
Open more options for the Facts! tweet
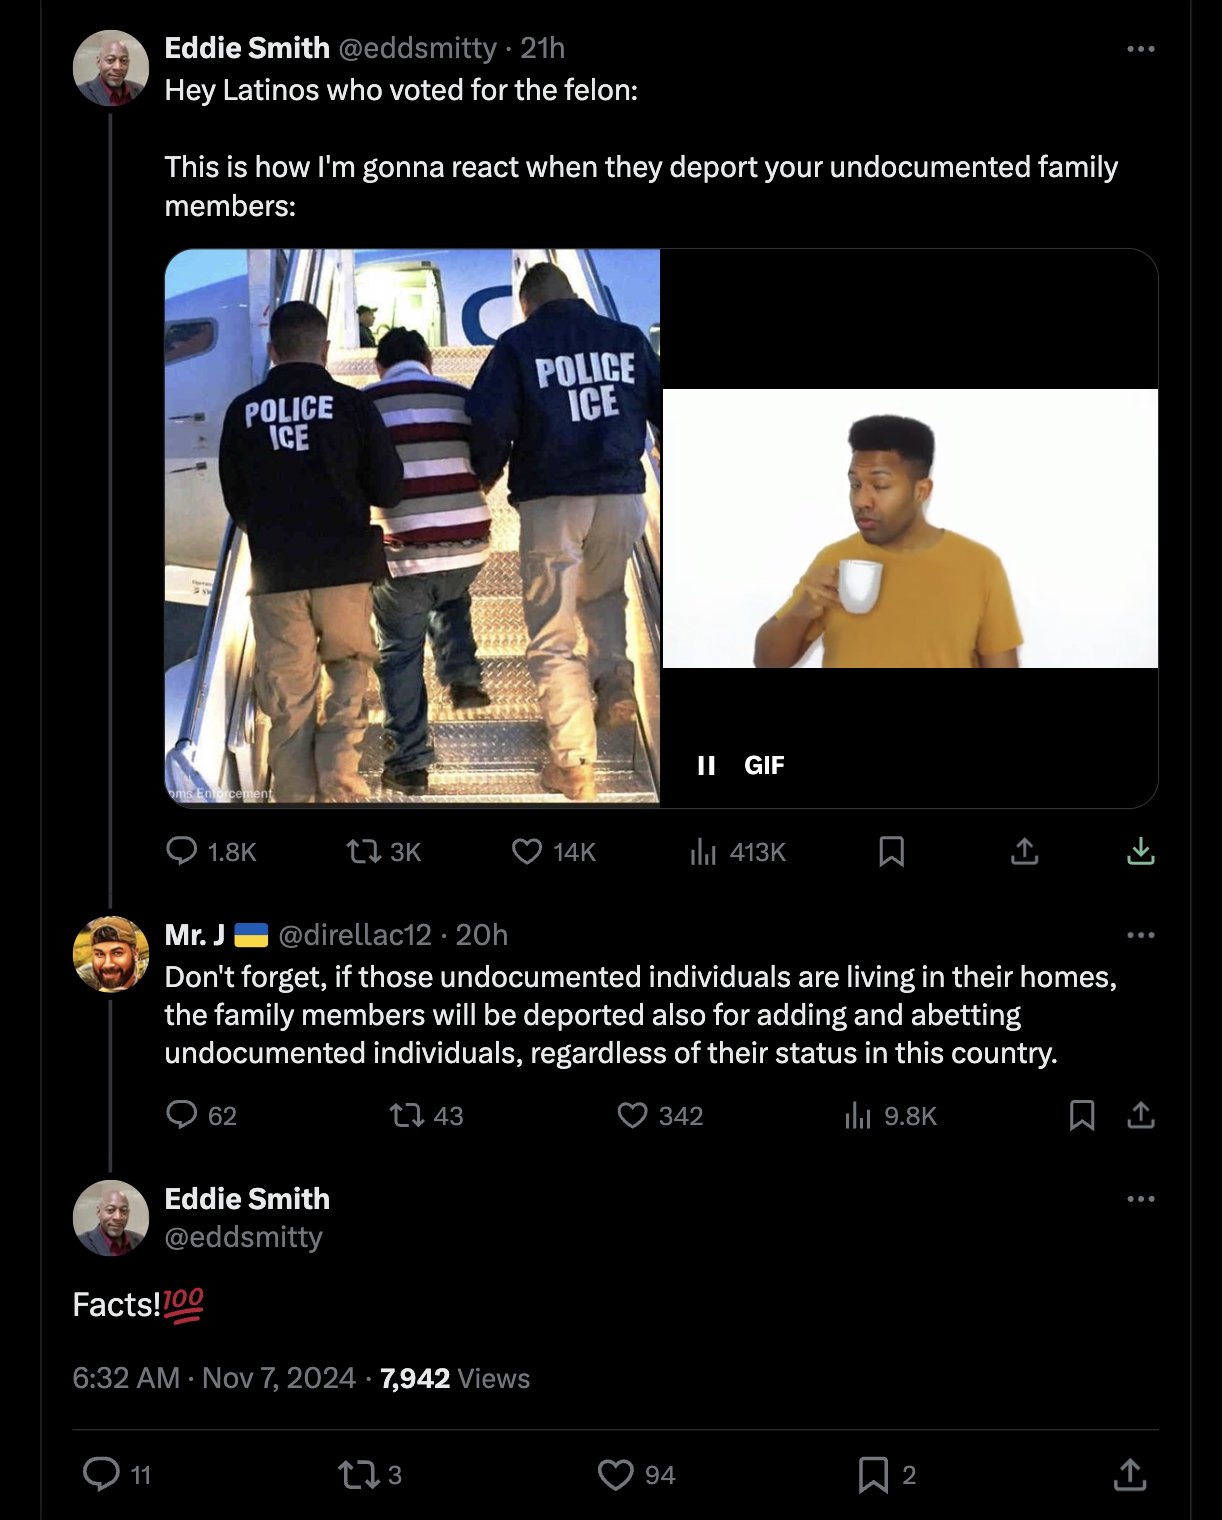pyautogui.click(x=1141, y=1198)
